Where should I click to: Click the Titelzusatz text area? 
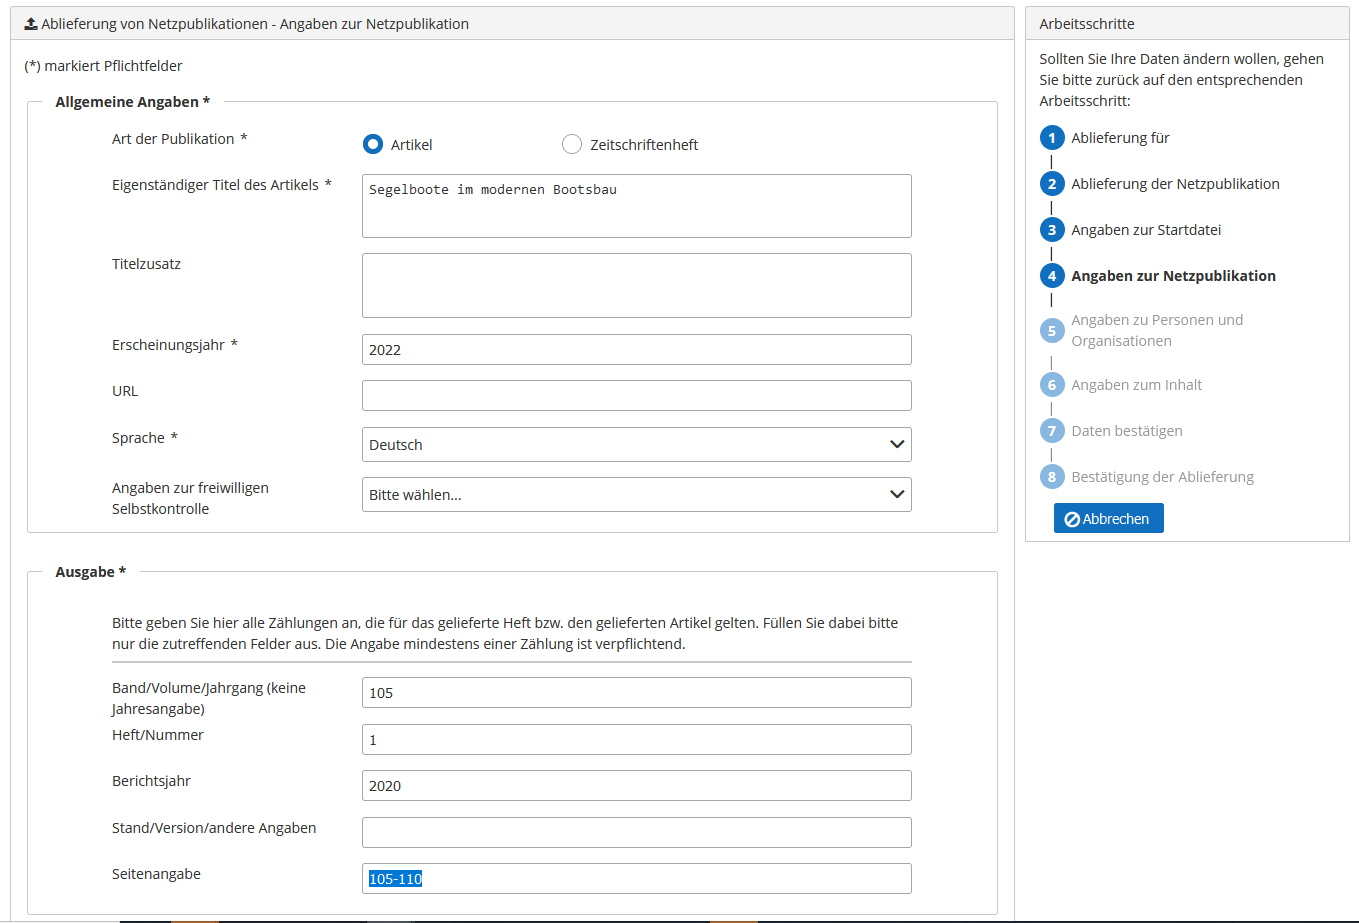click(637, 285)
